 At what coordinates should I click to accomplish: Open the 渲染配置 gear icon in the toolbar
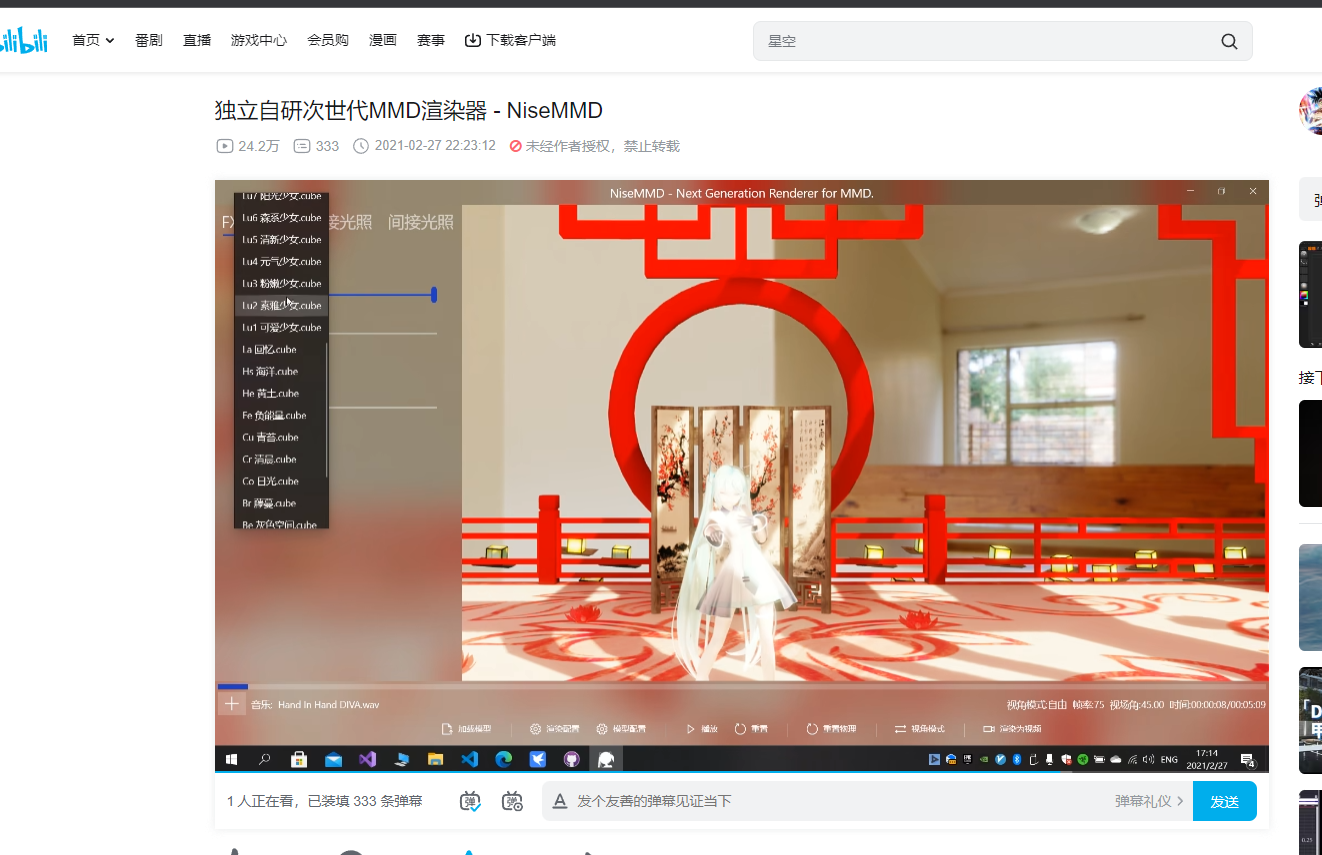pos(536,729)
